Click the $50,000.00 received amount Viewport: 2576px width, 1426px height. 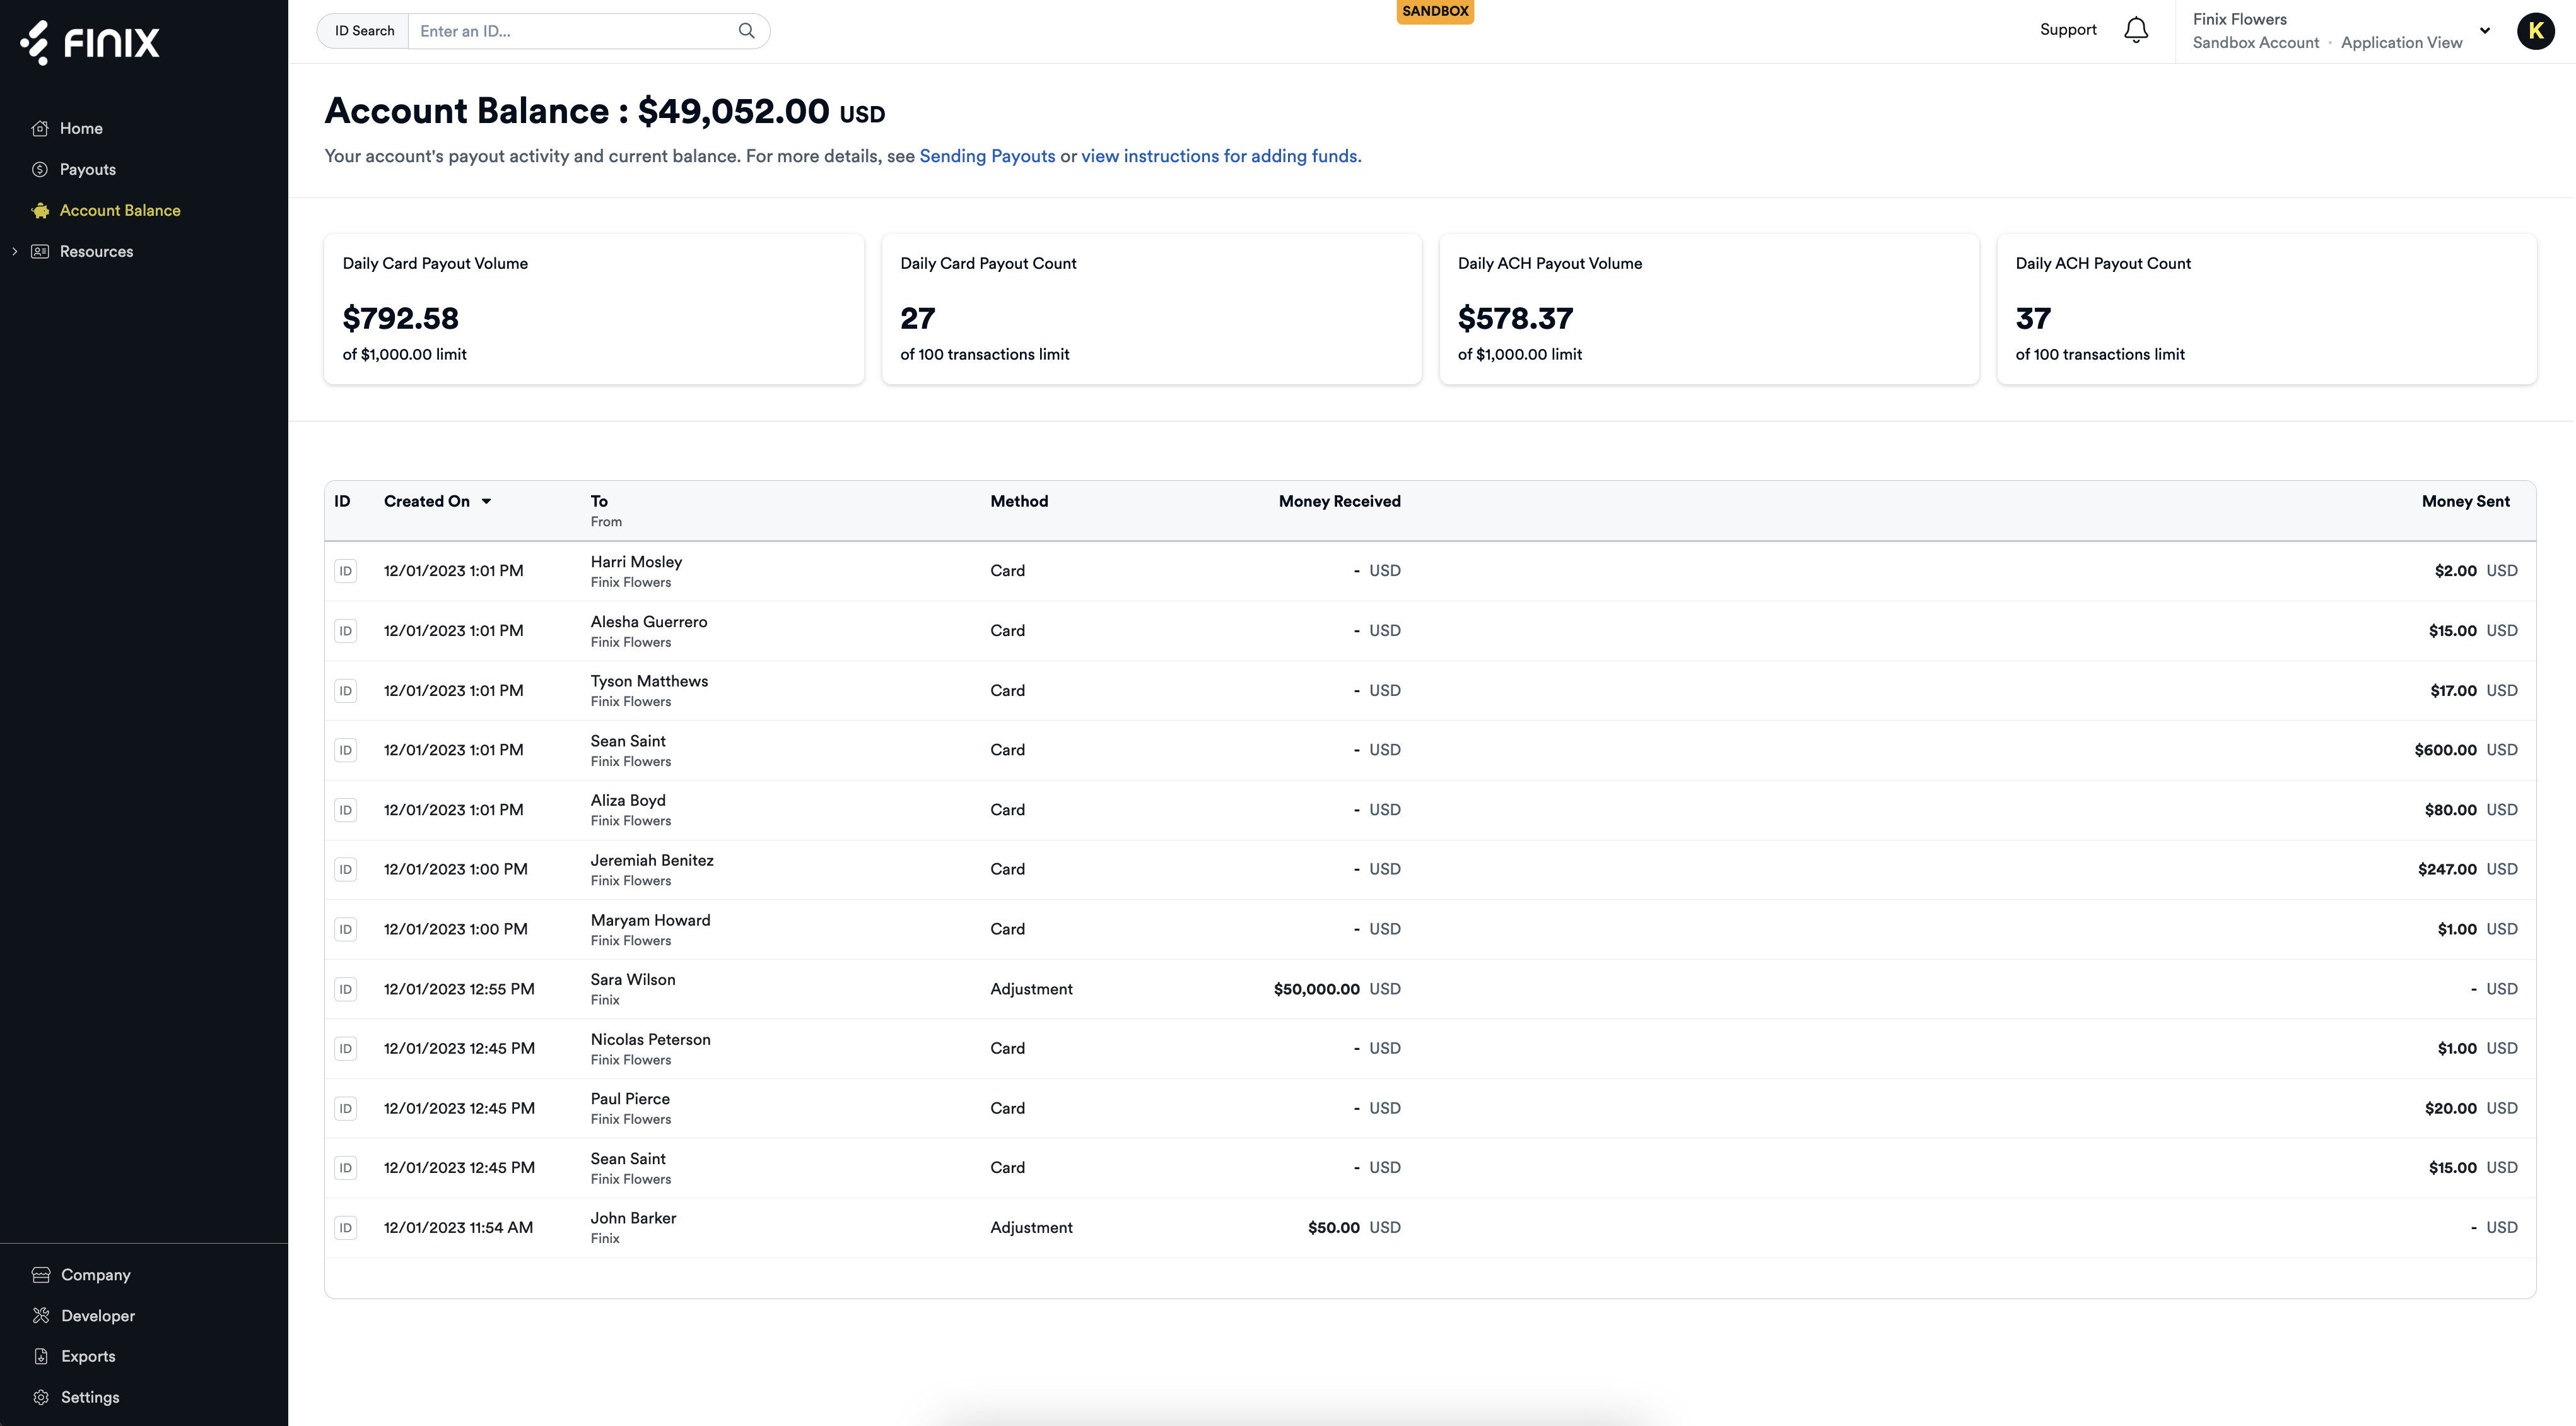1316,989
